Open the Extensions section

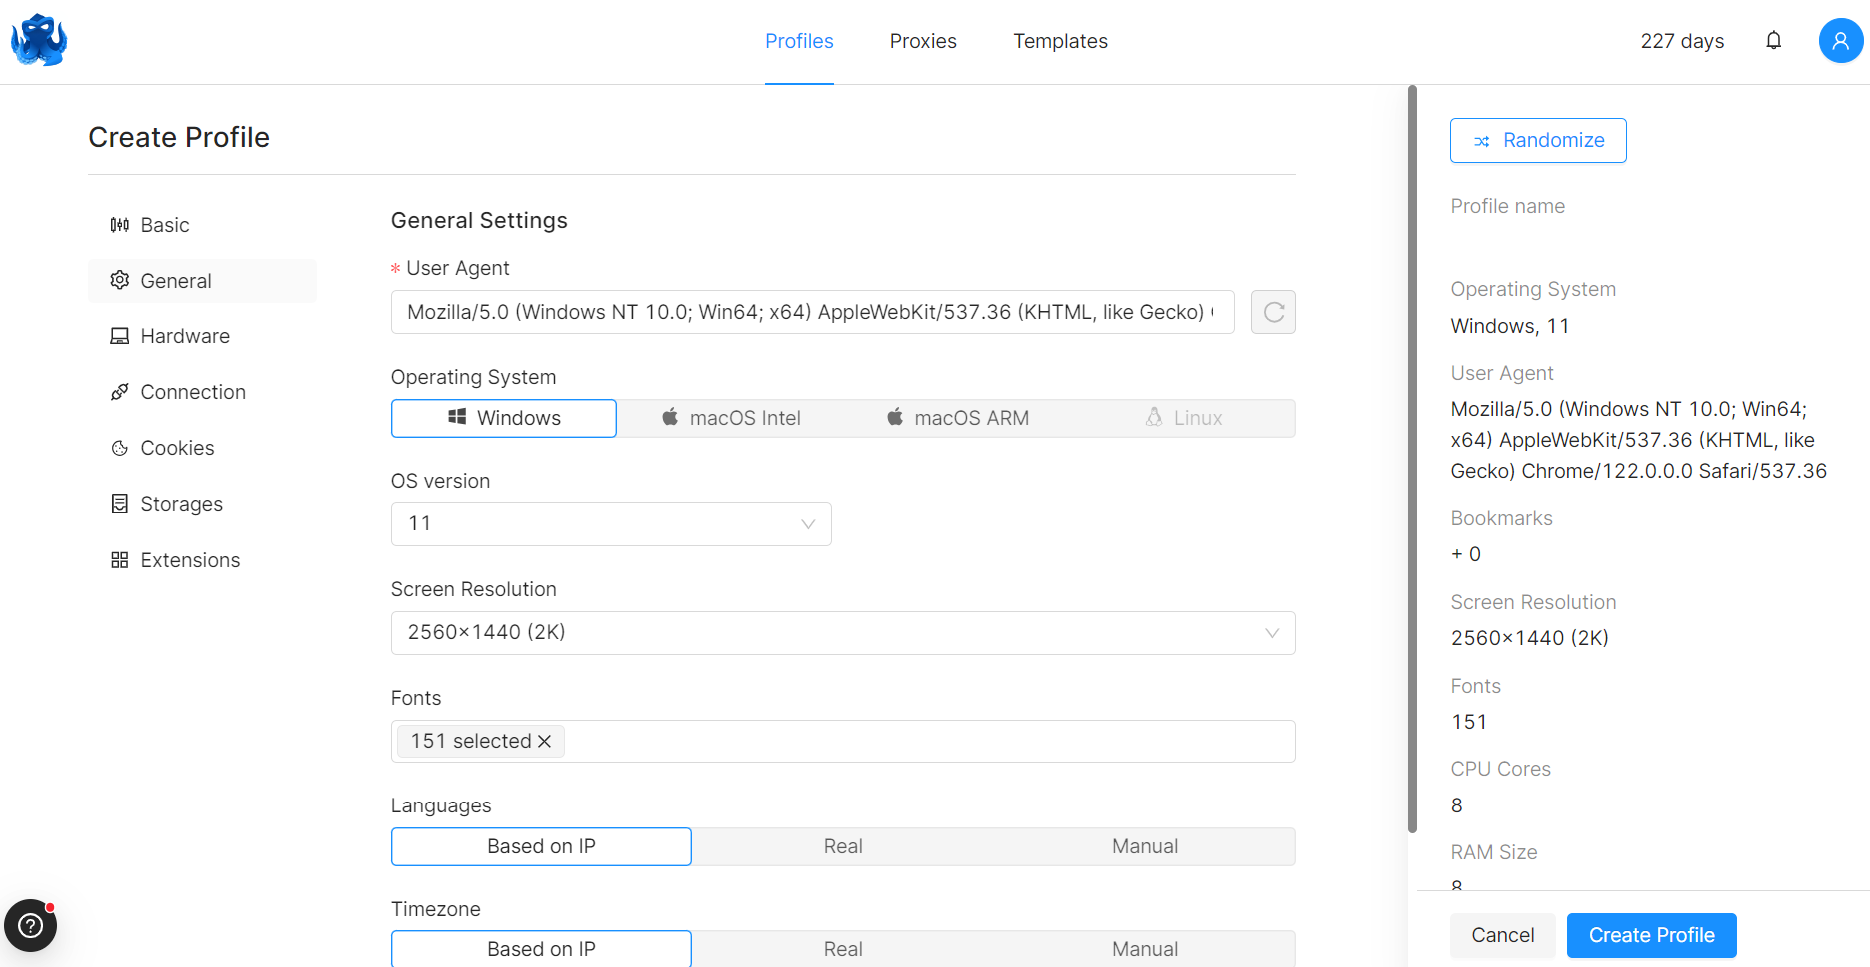tap(190, 560)
